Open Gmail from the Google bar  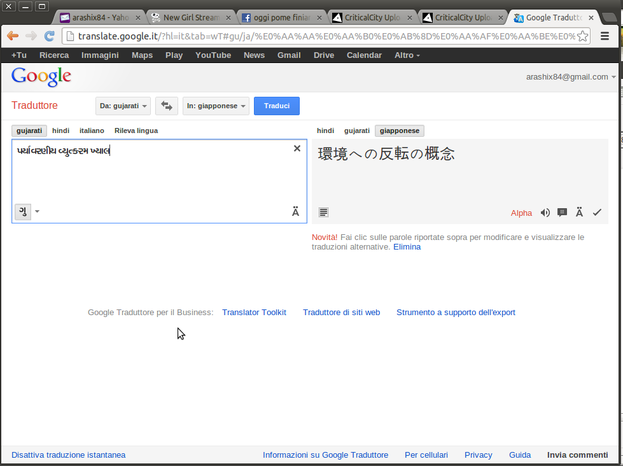click(289, 55)
